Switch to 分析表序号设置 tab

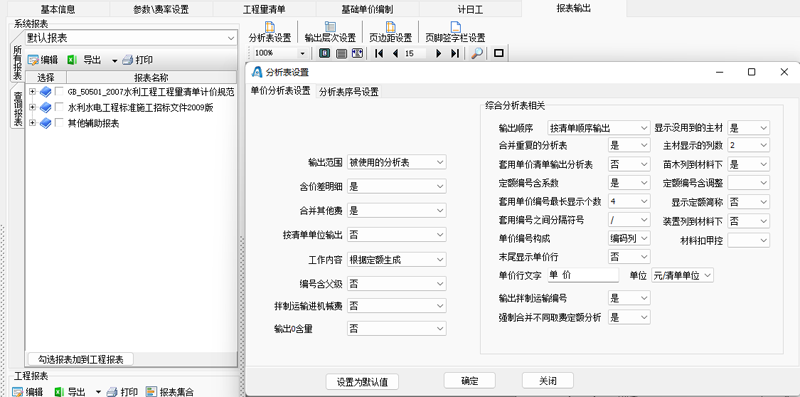pyautogui.click(x=349, y=92)
